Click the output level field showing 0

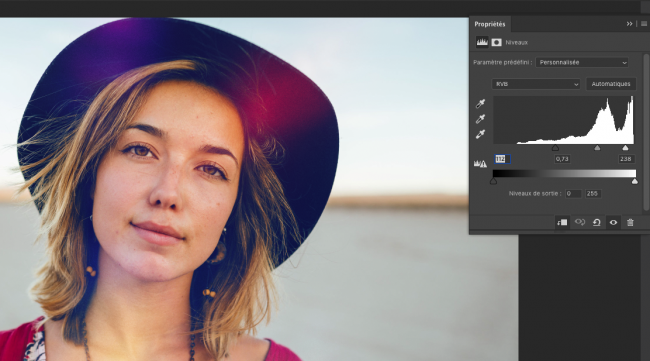click(573, 194)
